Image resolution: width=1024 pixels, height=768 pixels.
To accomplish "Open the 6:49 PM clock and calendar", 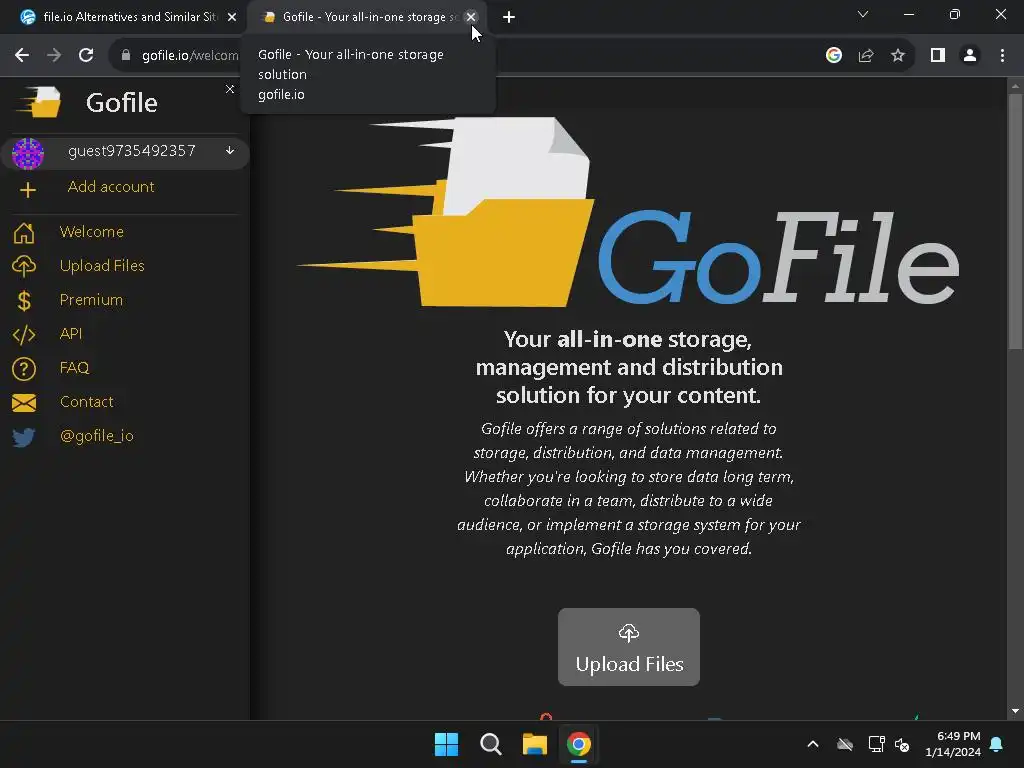I will pos(953,744).
